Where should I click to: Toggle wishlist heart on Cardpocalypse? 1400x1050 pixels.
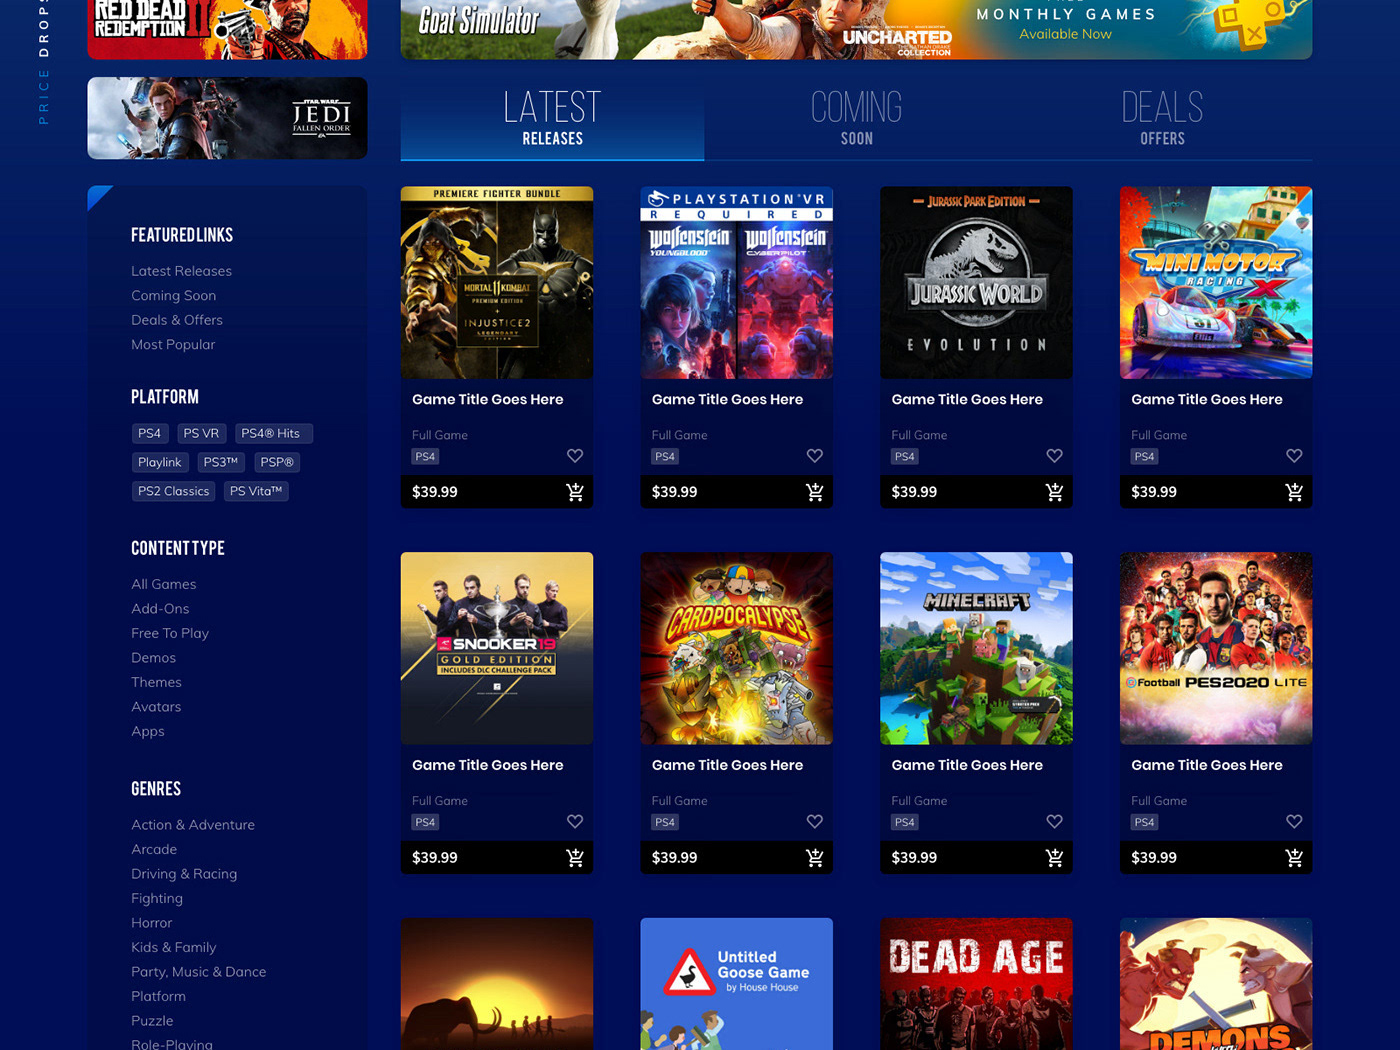coord(815,822)
